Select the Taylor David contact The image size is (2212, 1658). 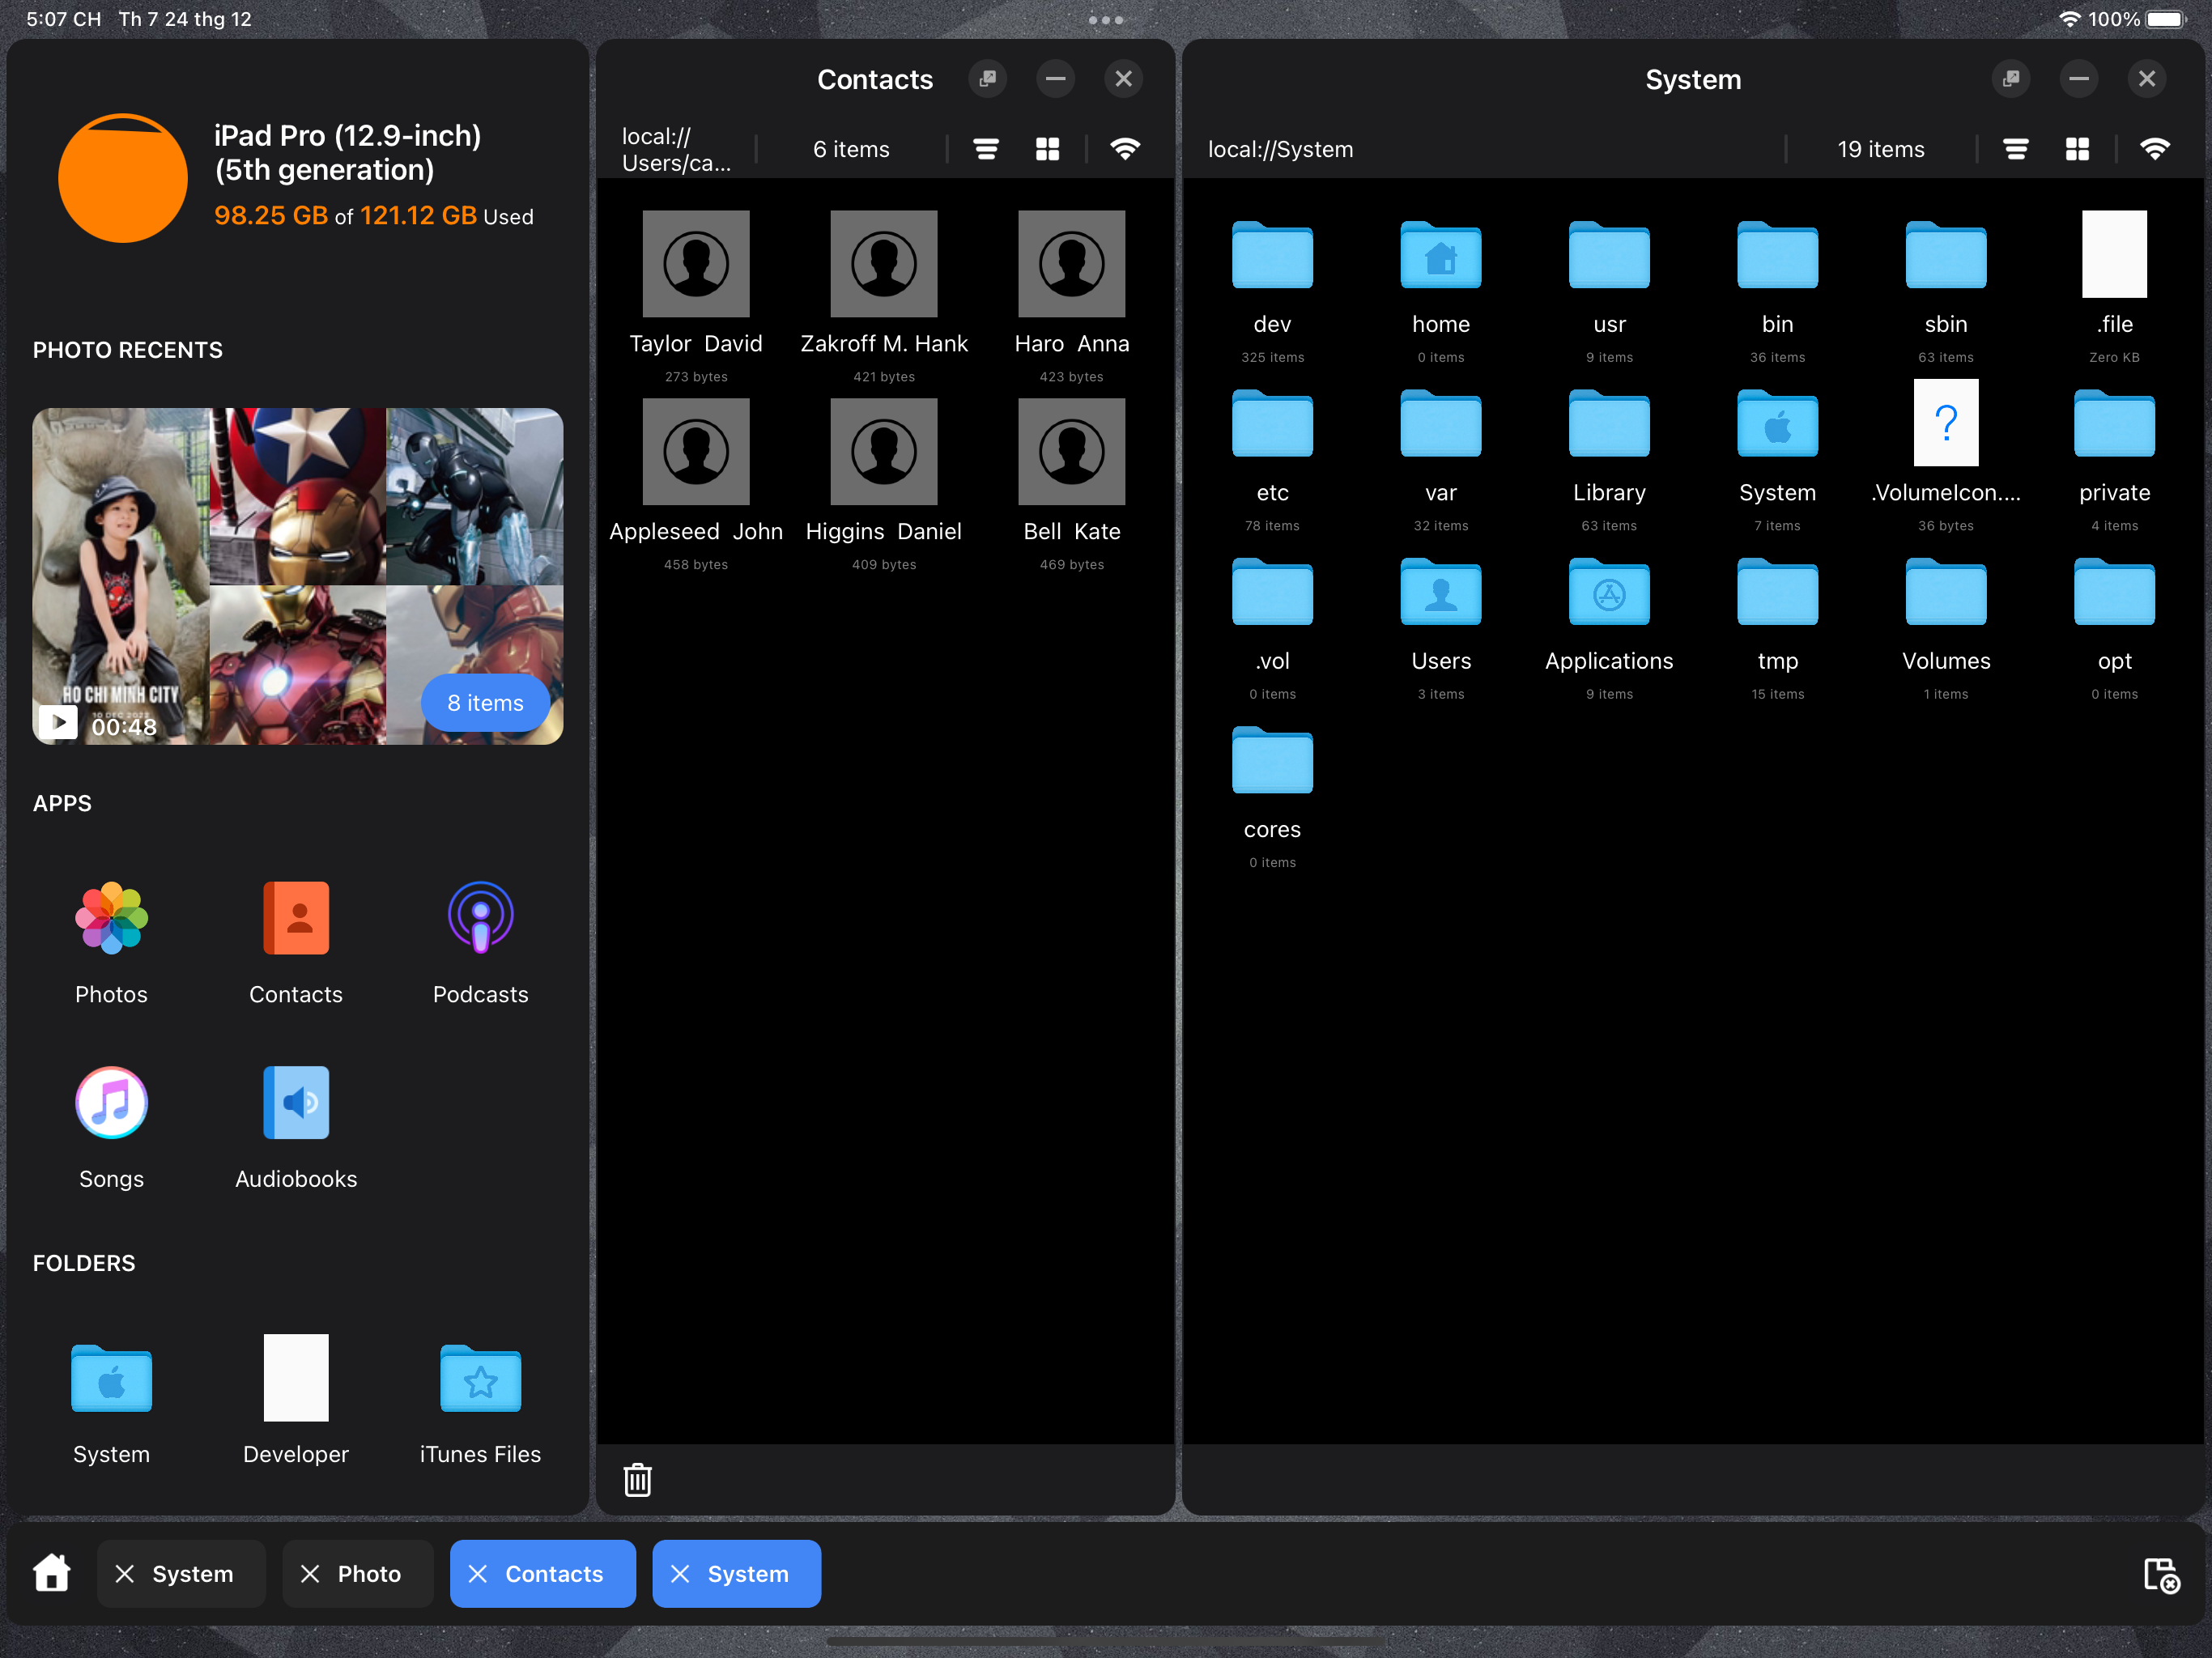(696, 263)
